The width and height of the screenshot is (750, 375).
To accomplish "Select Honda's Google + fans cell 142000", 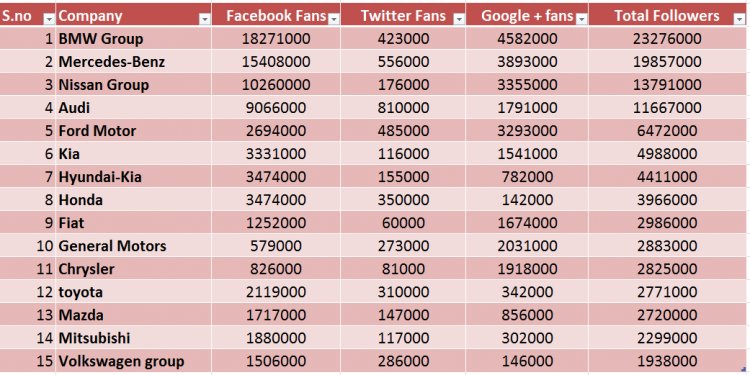I will 527,200.
